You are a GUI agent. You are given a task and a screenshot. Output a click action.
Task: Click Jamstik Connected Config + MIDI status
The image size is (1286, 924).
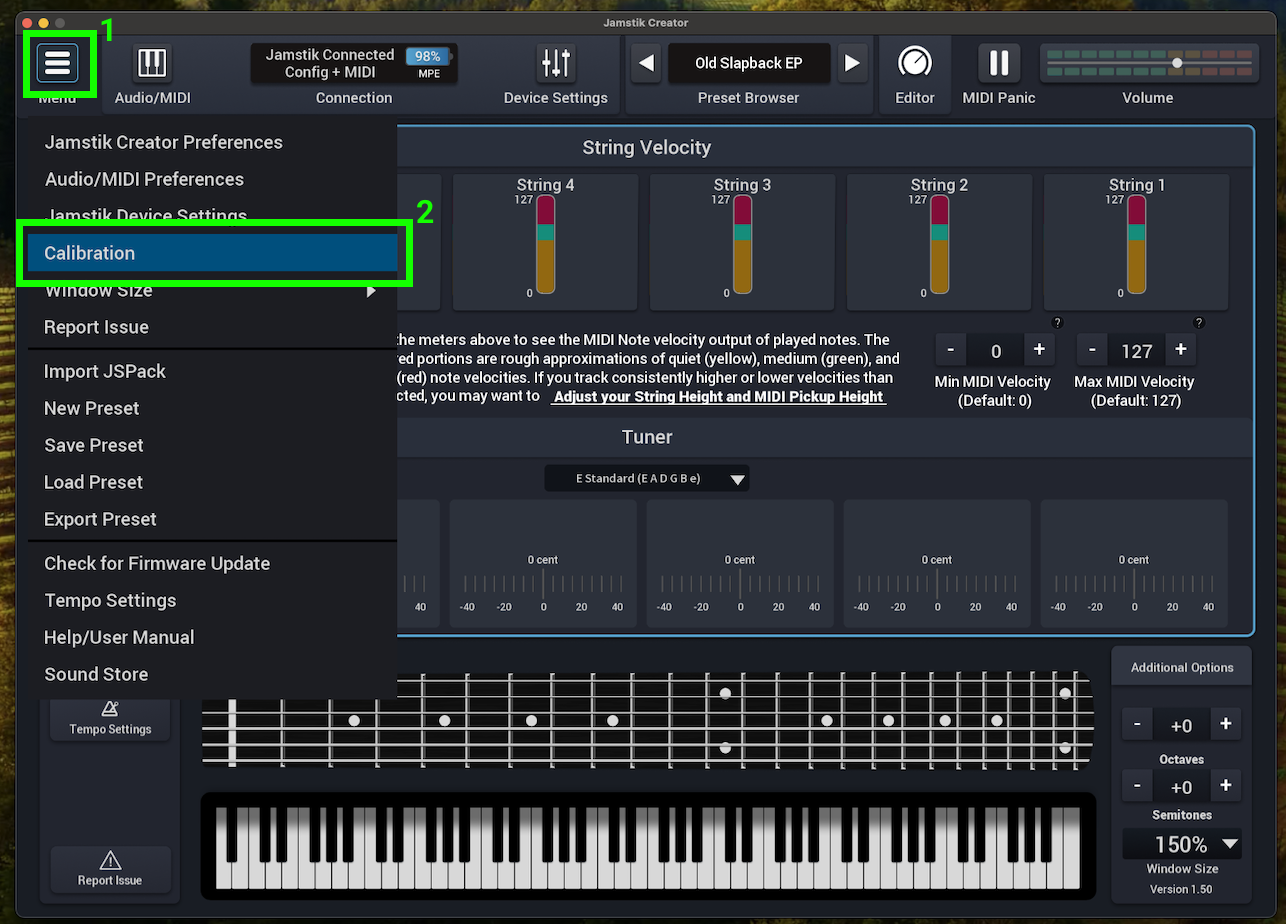(330, 63)
